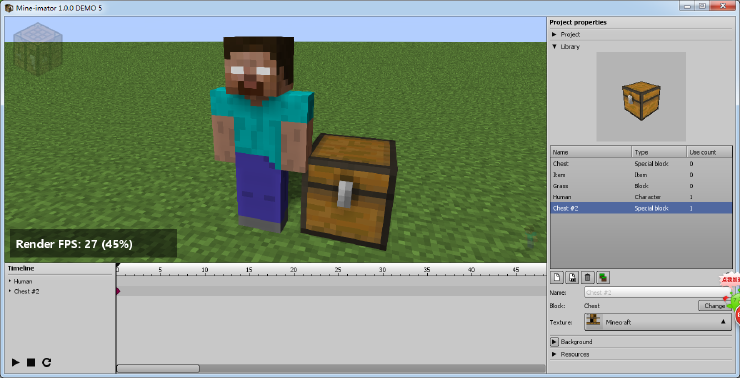Stop the animation with the stop button

[31, 362]
